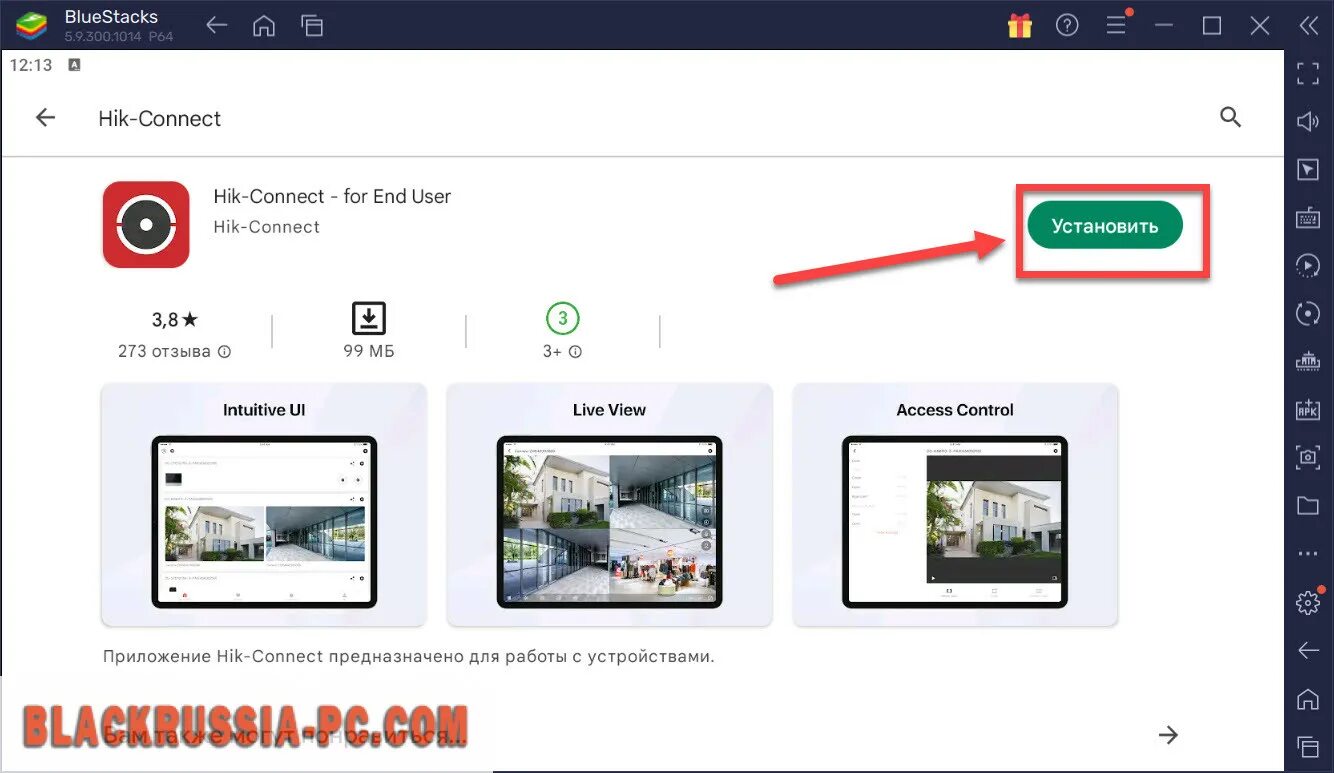Open the Hik-Connect developer link
This screenshot has width=1334, height=773.
coord(267,227)
